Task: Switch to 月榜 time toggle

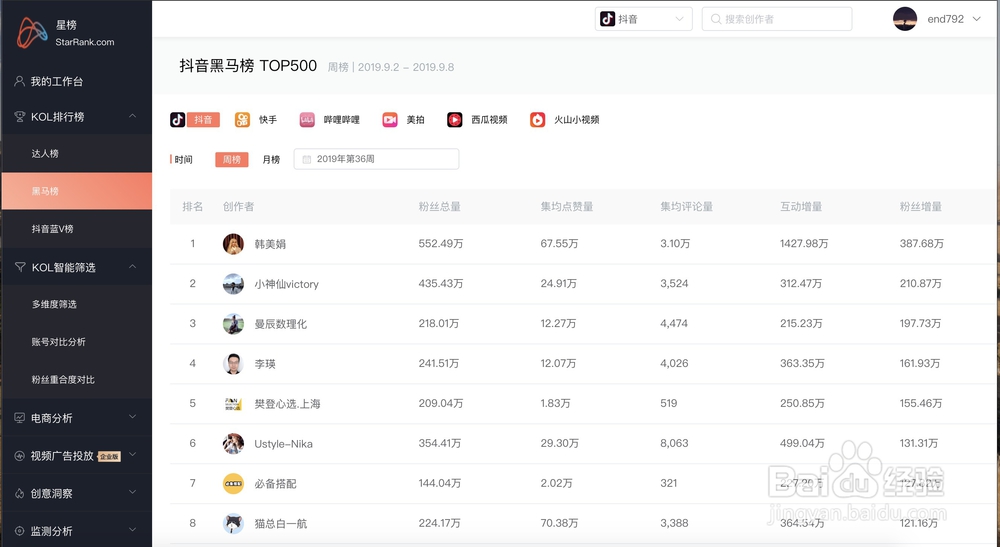Action: tap(271, 159)
